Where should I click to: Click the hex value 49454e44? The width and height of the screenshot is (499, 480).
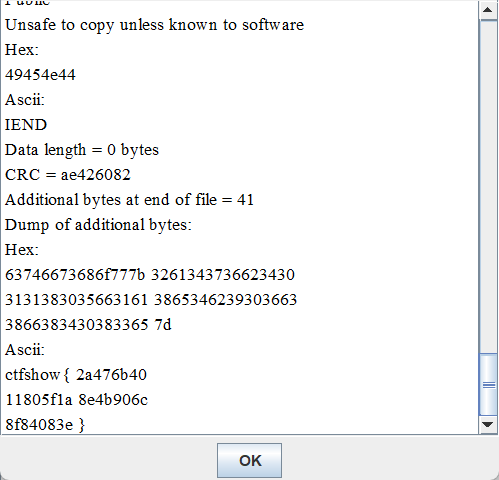click(x=40, y=75)
